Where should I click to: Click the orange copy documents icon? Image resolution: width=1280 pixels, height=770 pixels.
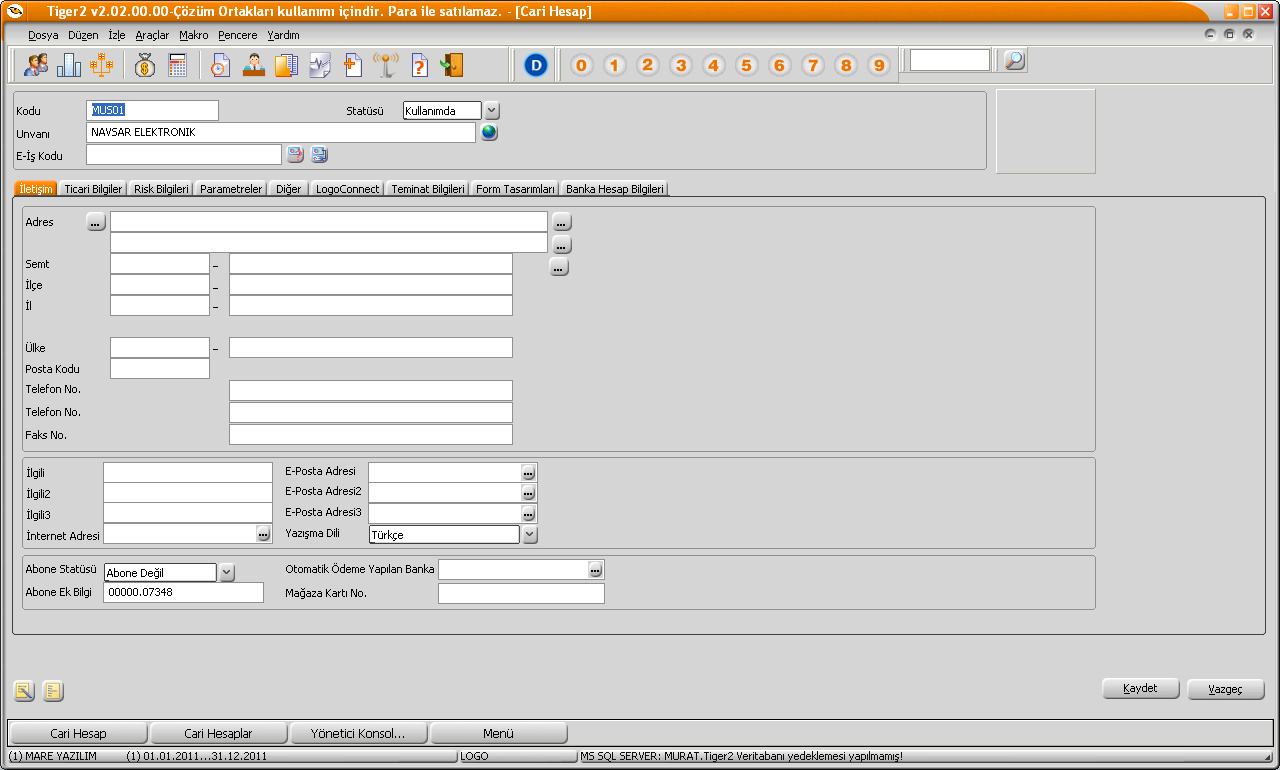pos(287,65)
